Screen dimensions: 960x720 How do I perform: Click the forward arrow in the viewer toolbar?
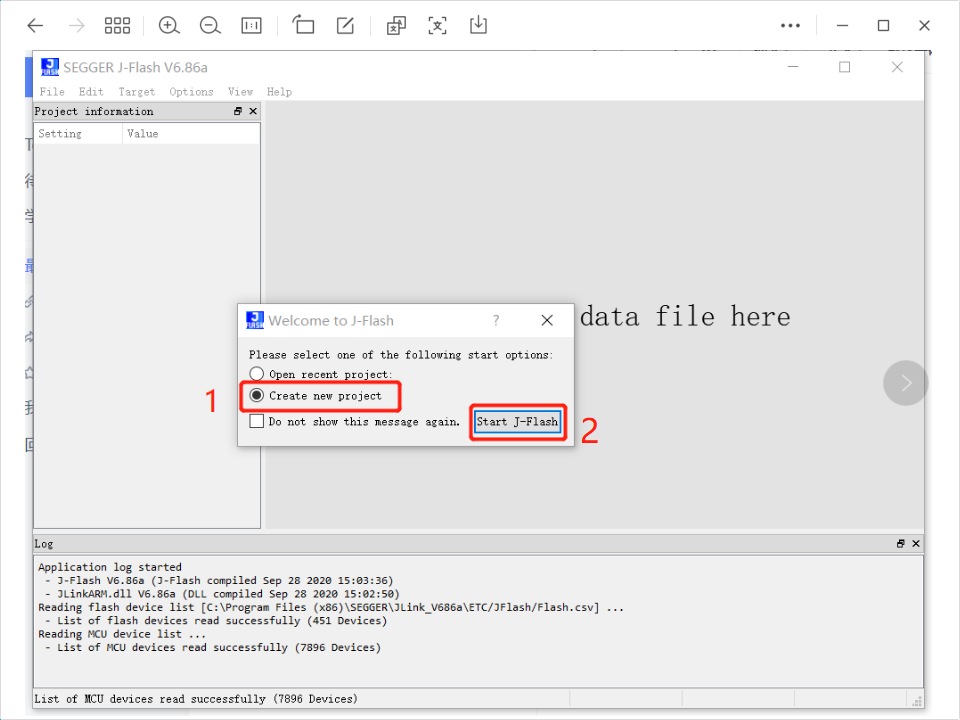pos(77,26)
